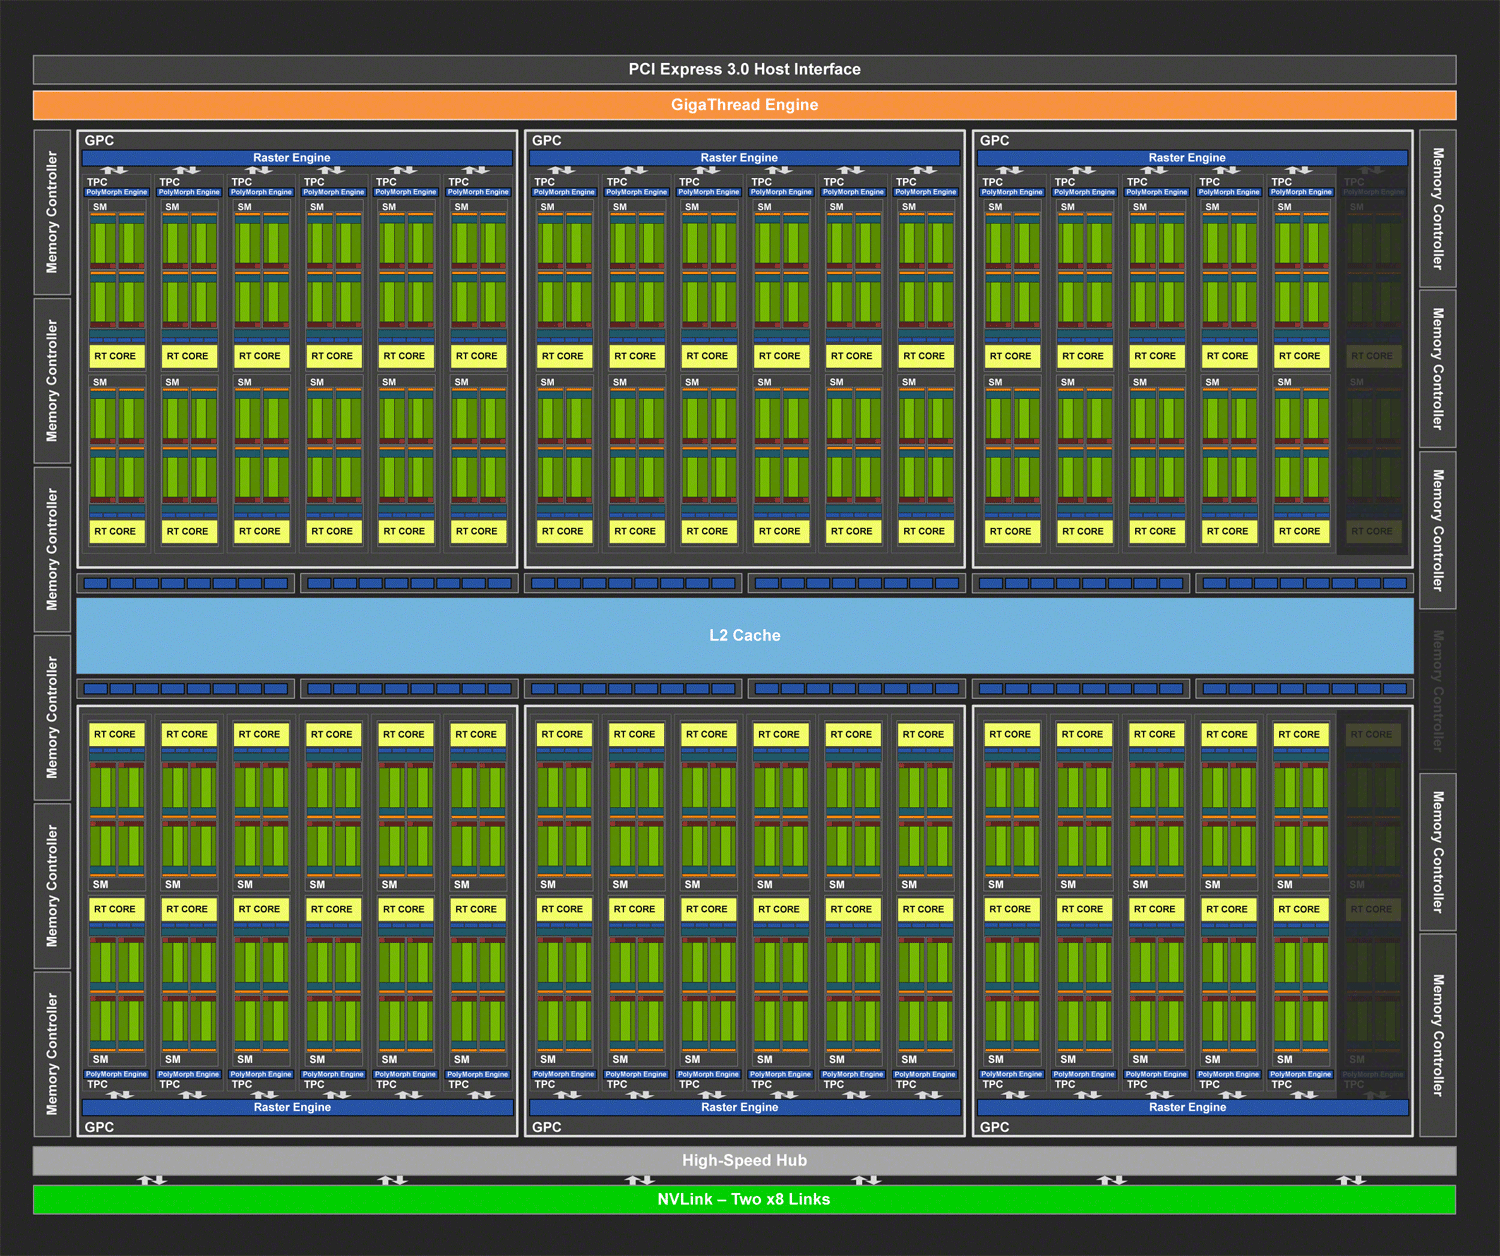The height and width of the screenshot is (1256, 1500).
Task: Click the GPC label of the top-left cluster
Action: tap(99, 140)
